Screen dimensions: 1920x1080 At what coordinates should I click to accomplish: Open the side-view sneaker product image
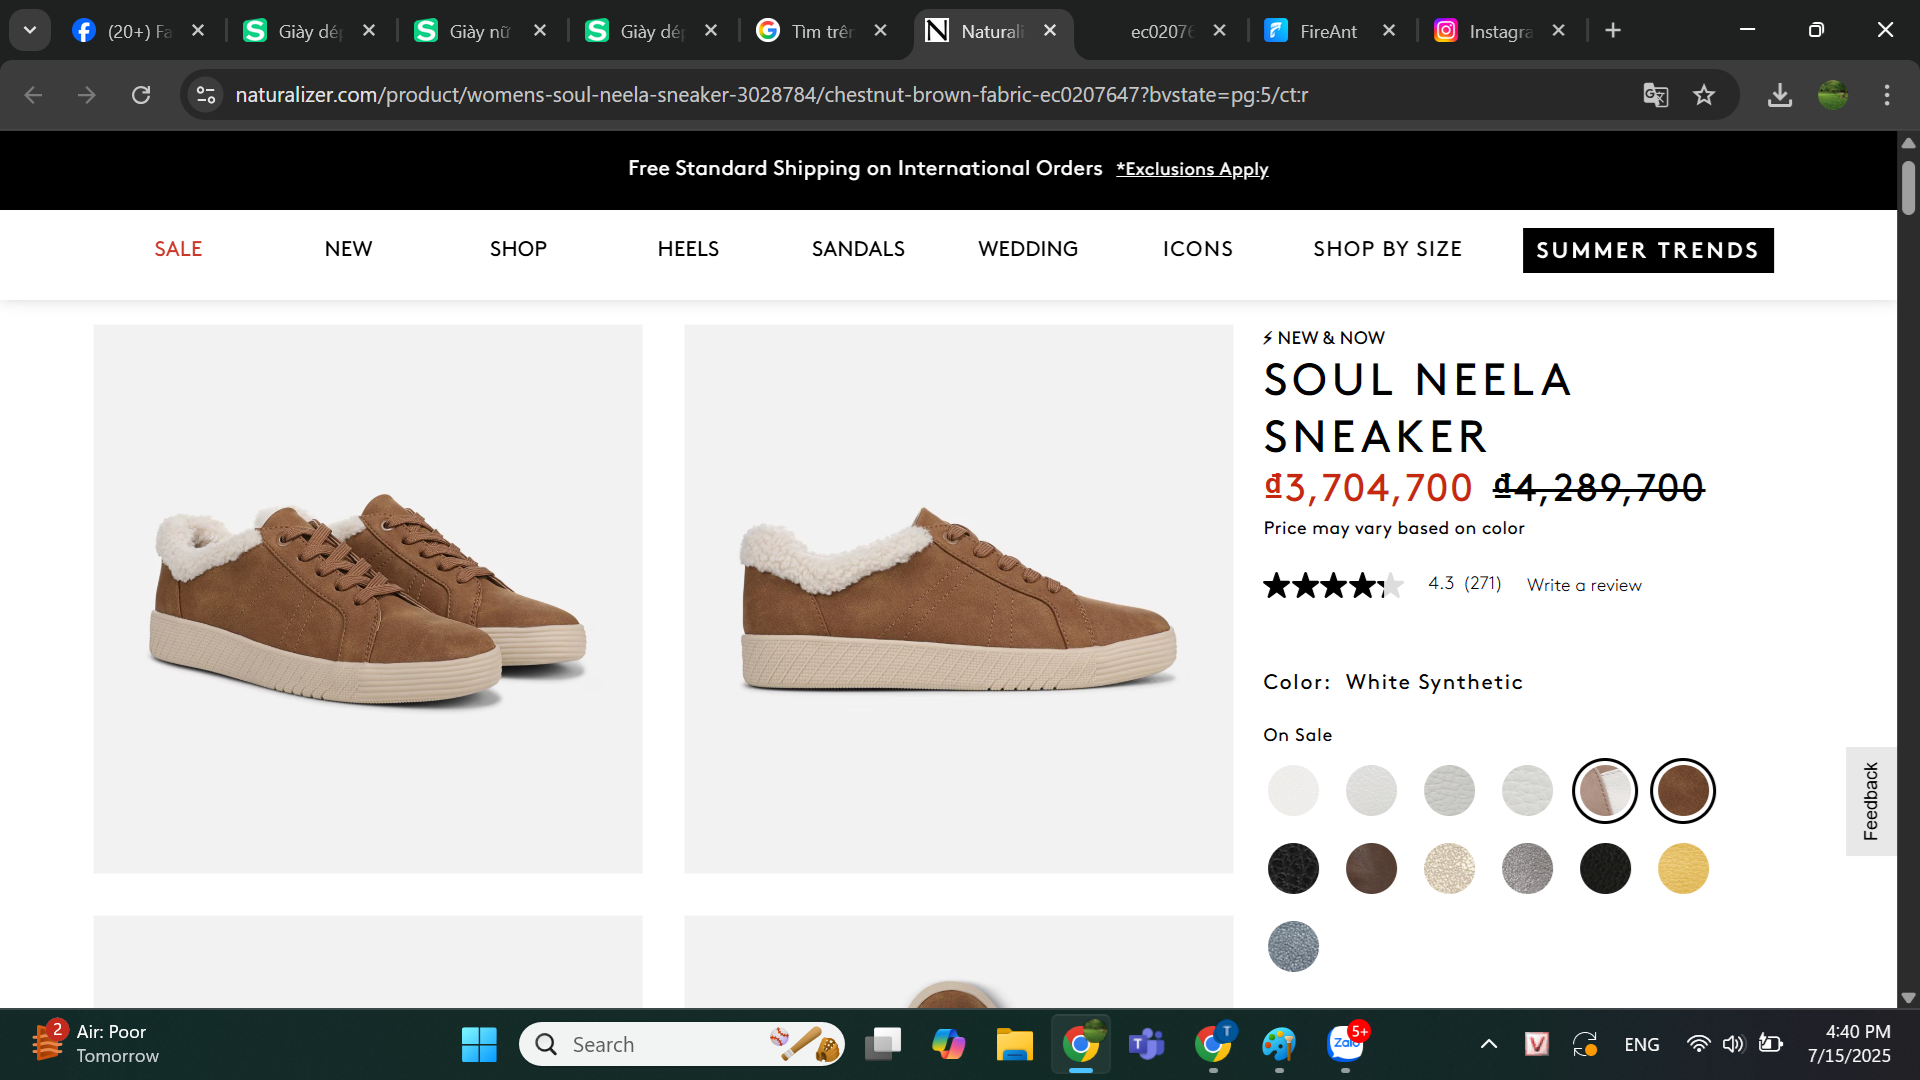point(958,598)
